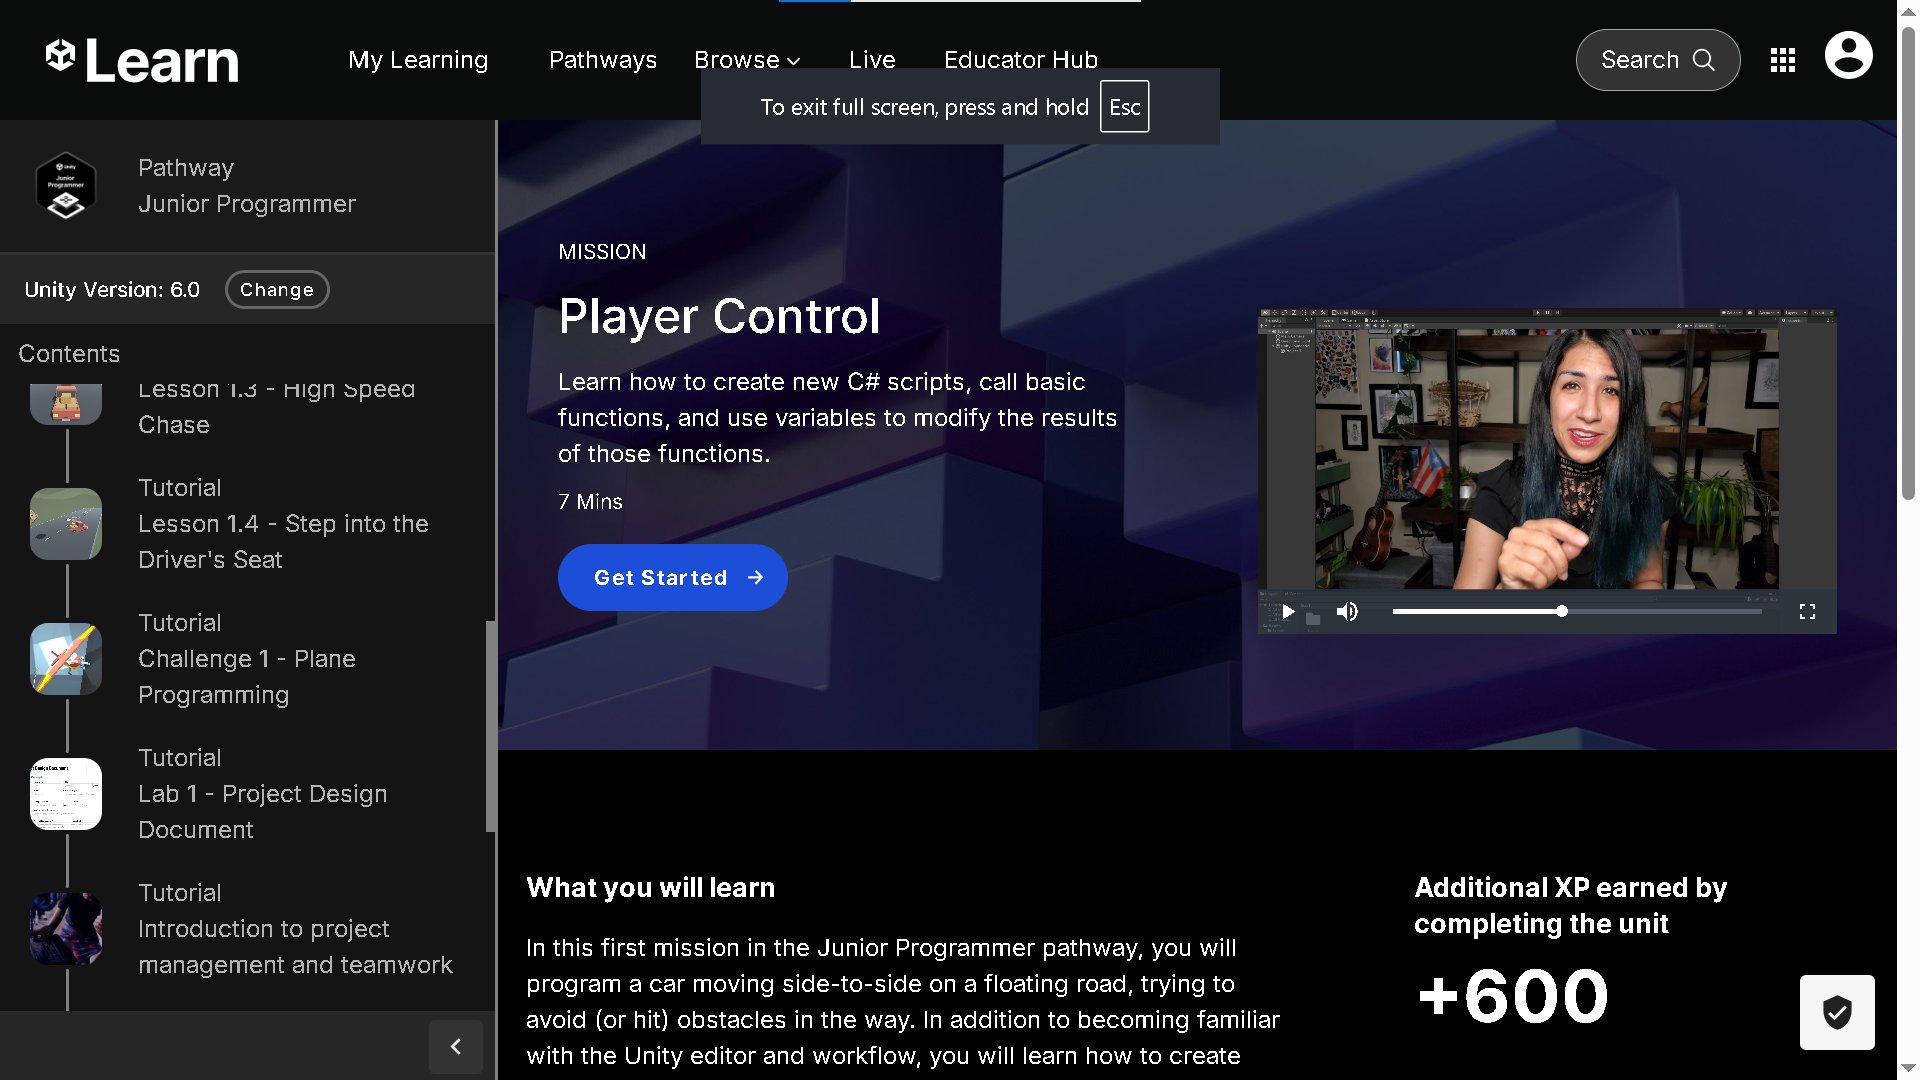Enter fullscreen on the video player
1920x1080 pixels.
(x=1807, y=612)
